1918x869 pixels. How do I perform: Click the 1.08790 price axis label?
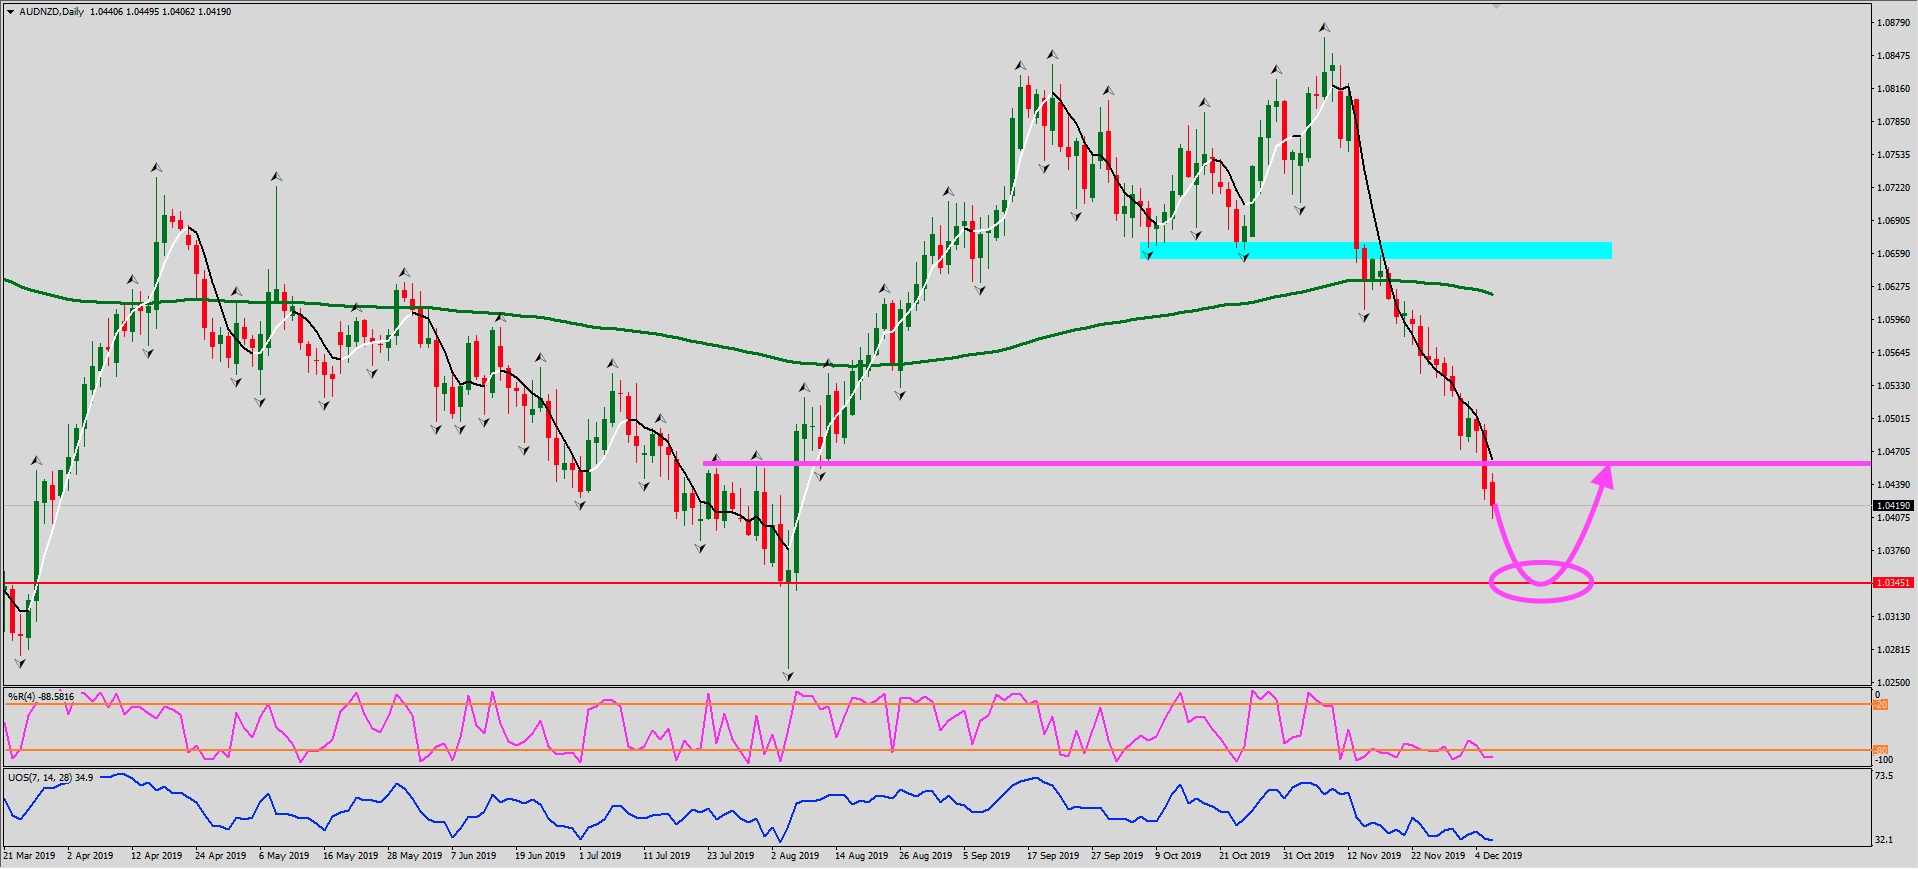(x=1893, y=22)
